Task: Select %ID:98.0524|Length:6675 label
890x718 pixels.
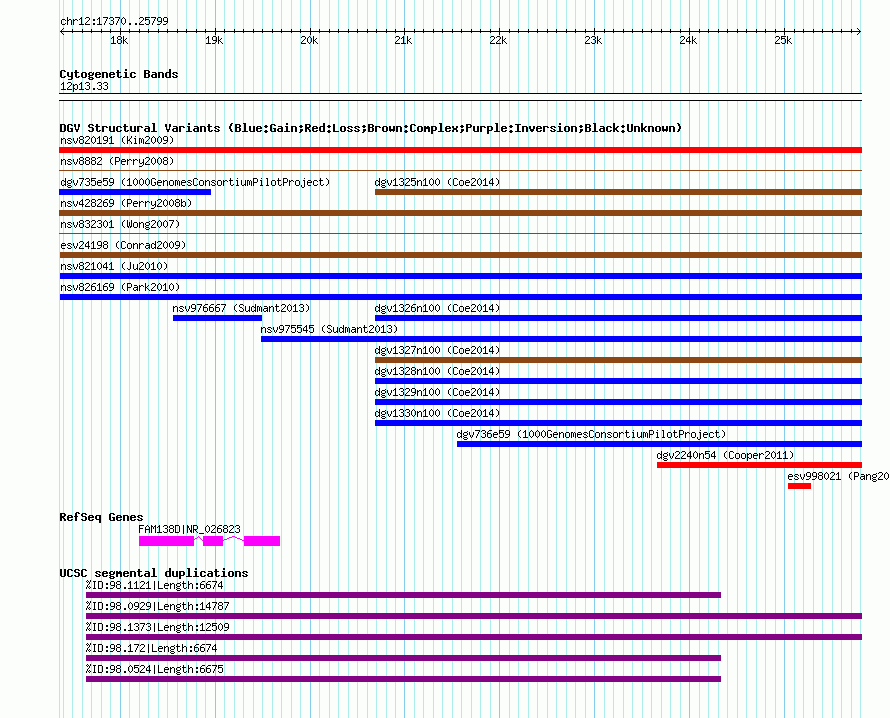Action: [154, 669]
